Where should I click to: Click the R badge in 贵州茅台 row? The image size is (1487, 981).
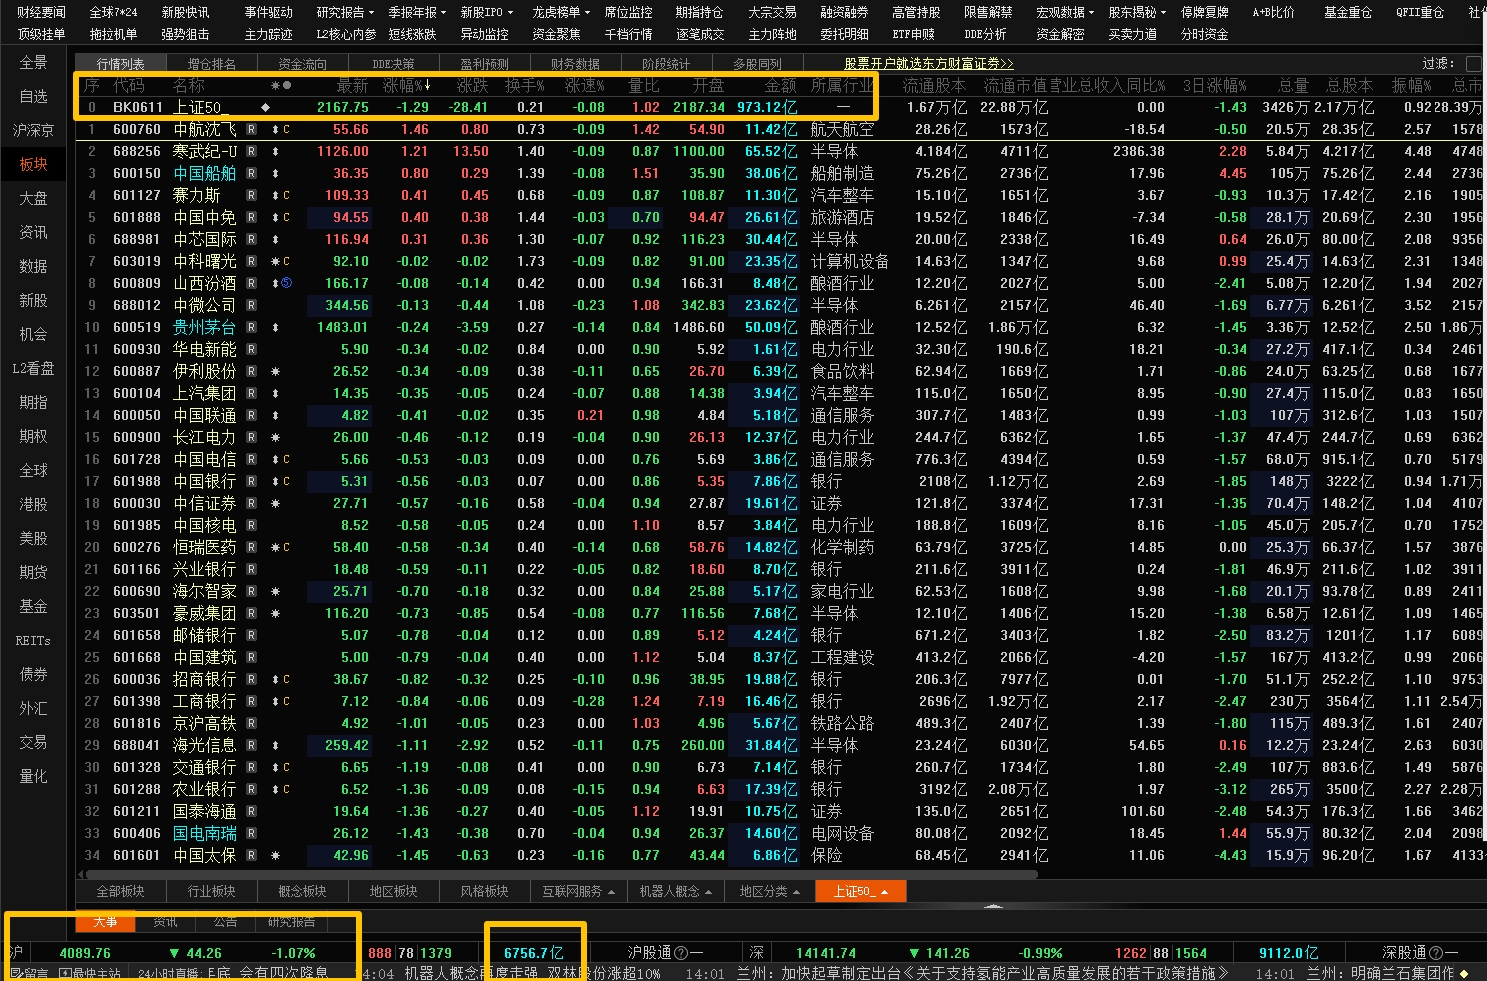point(252,328)
